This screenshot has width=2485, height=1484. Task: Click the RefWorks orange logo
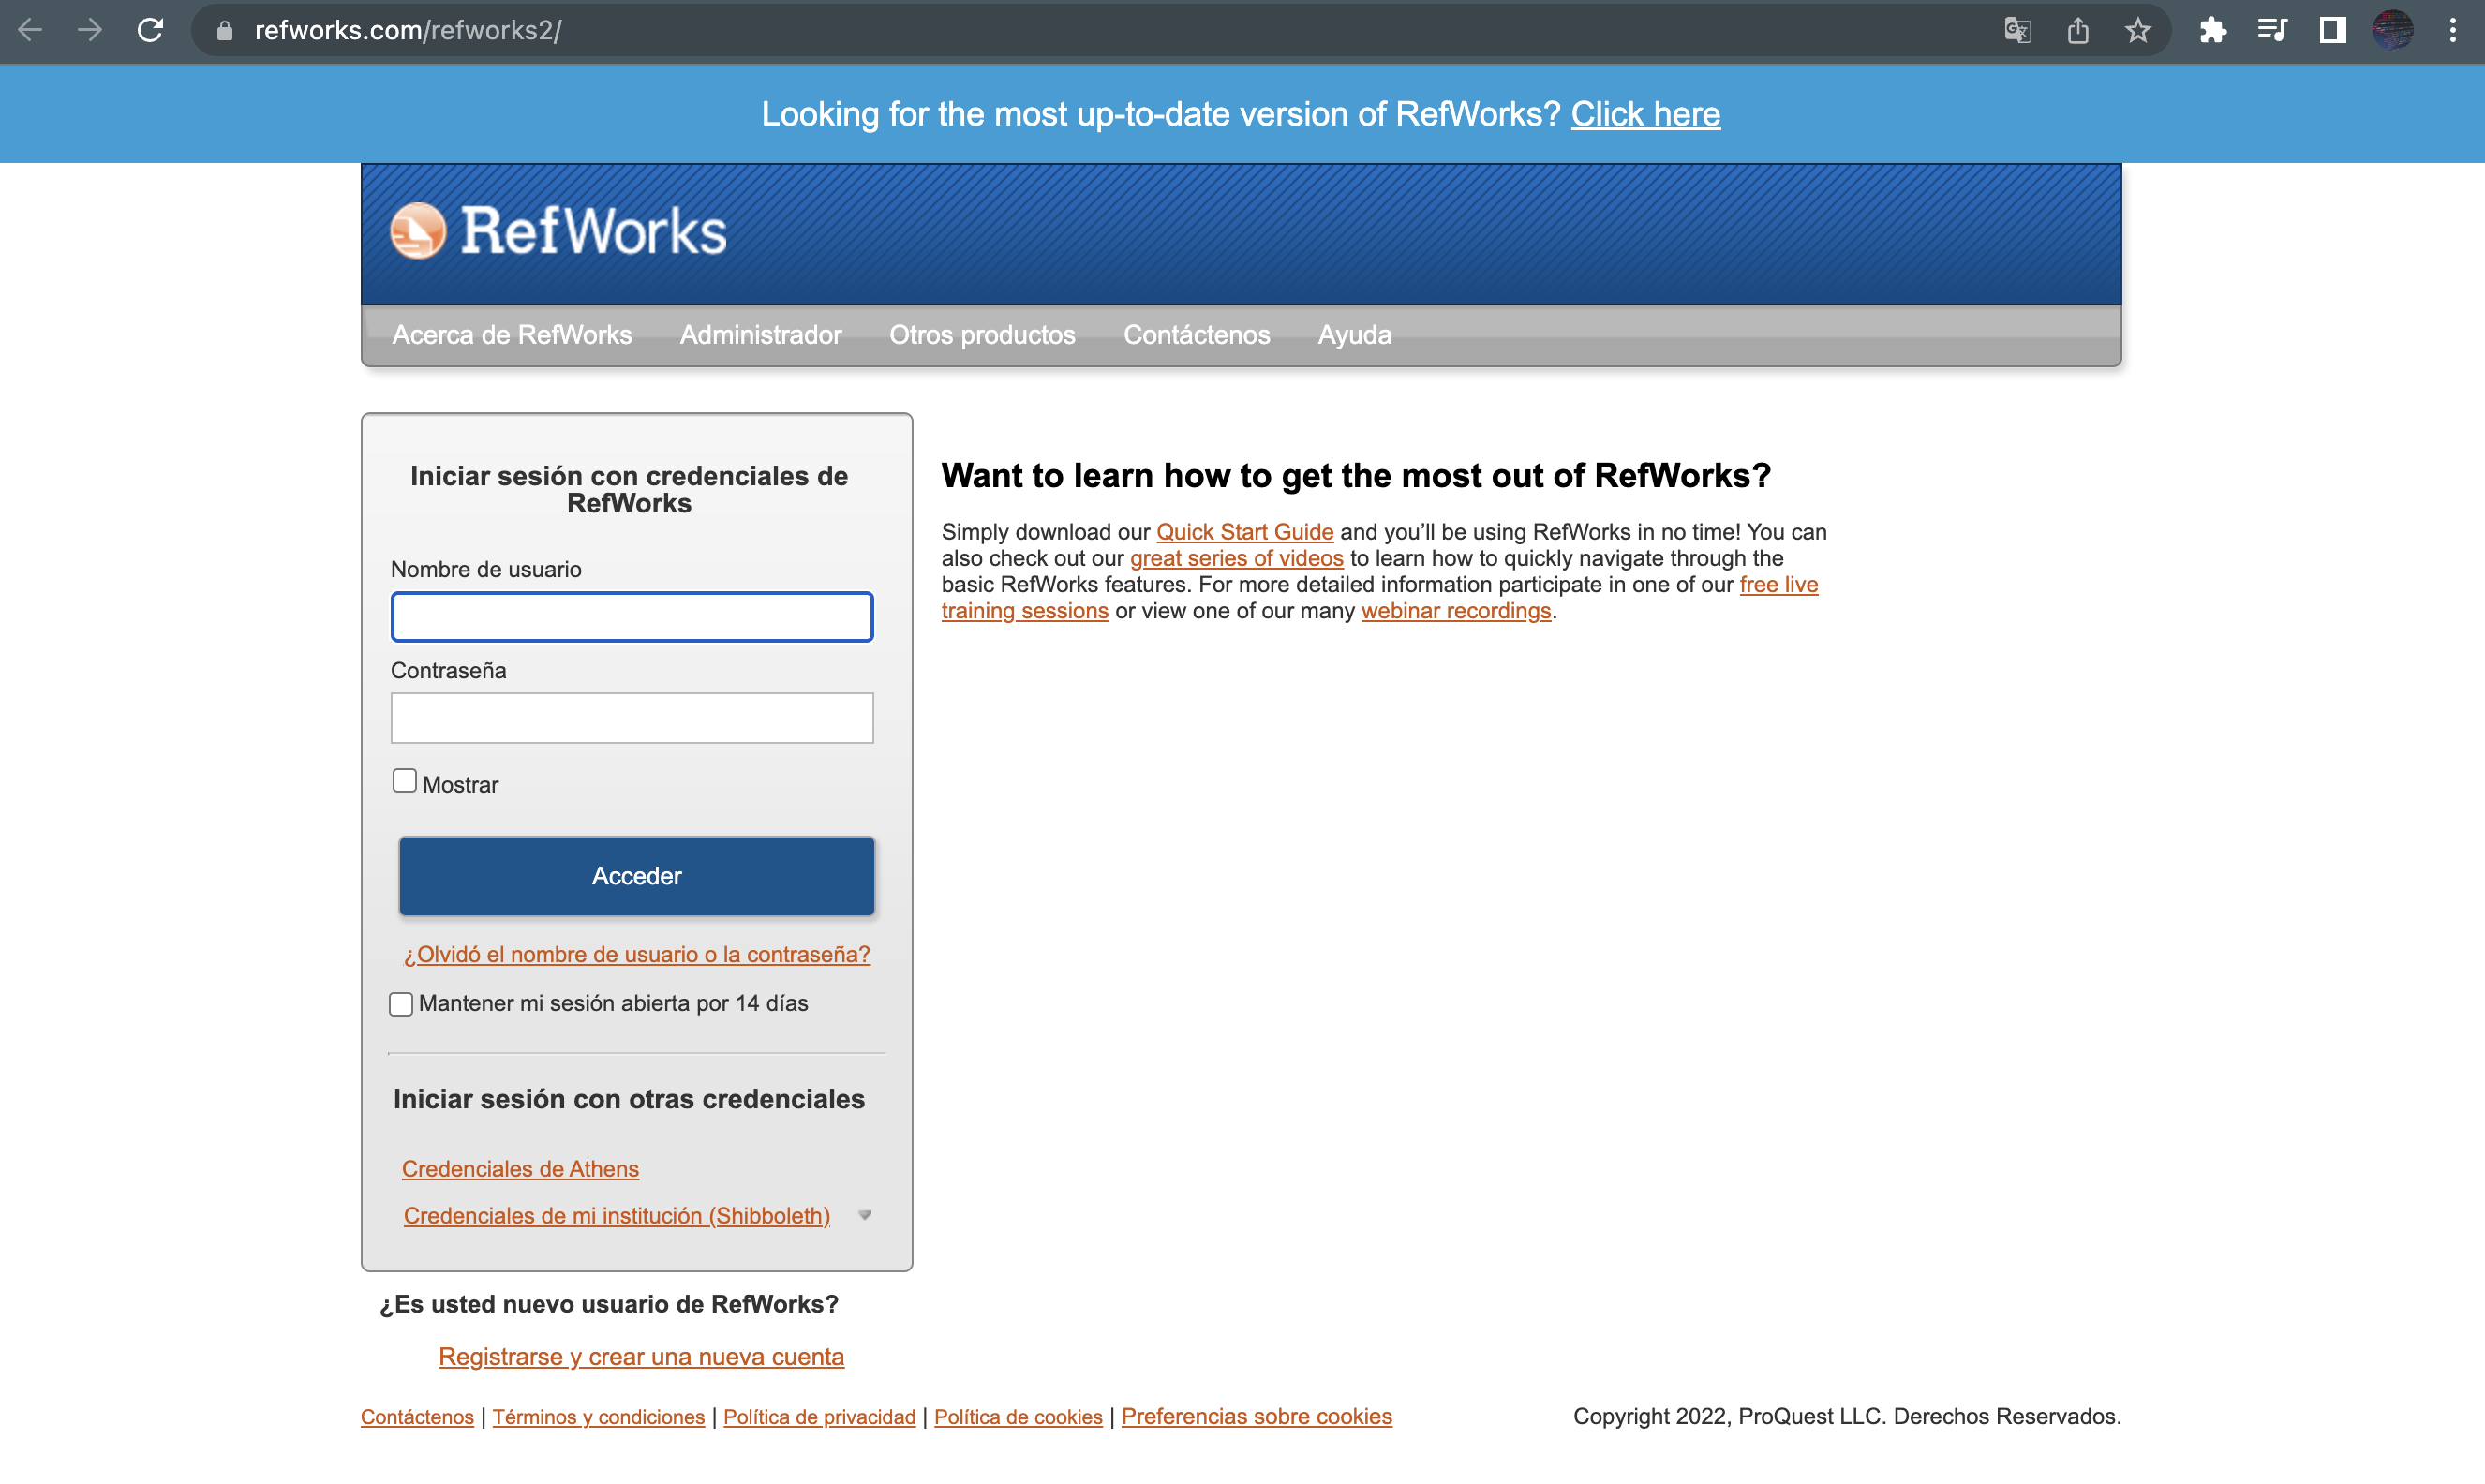point(417,231)
